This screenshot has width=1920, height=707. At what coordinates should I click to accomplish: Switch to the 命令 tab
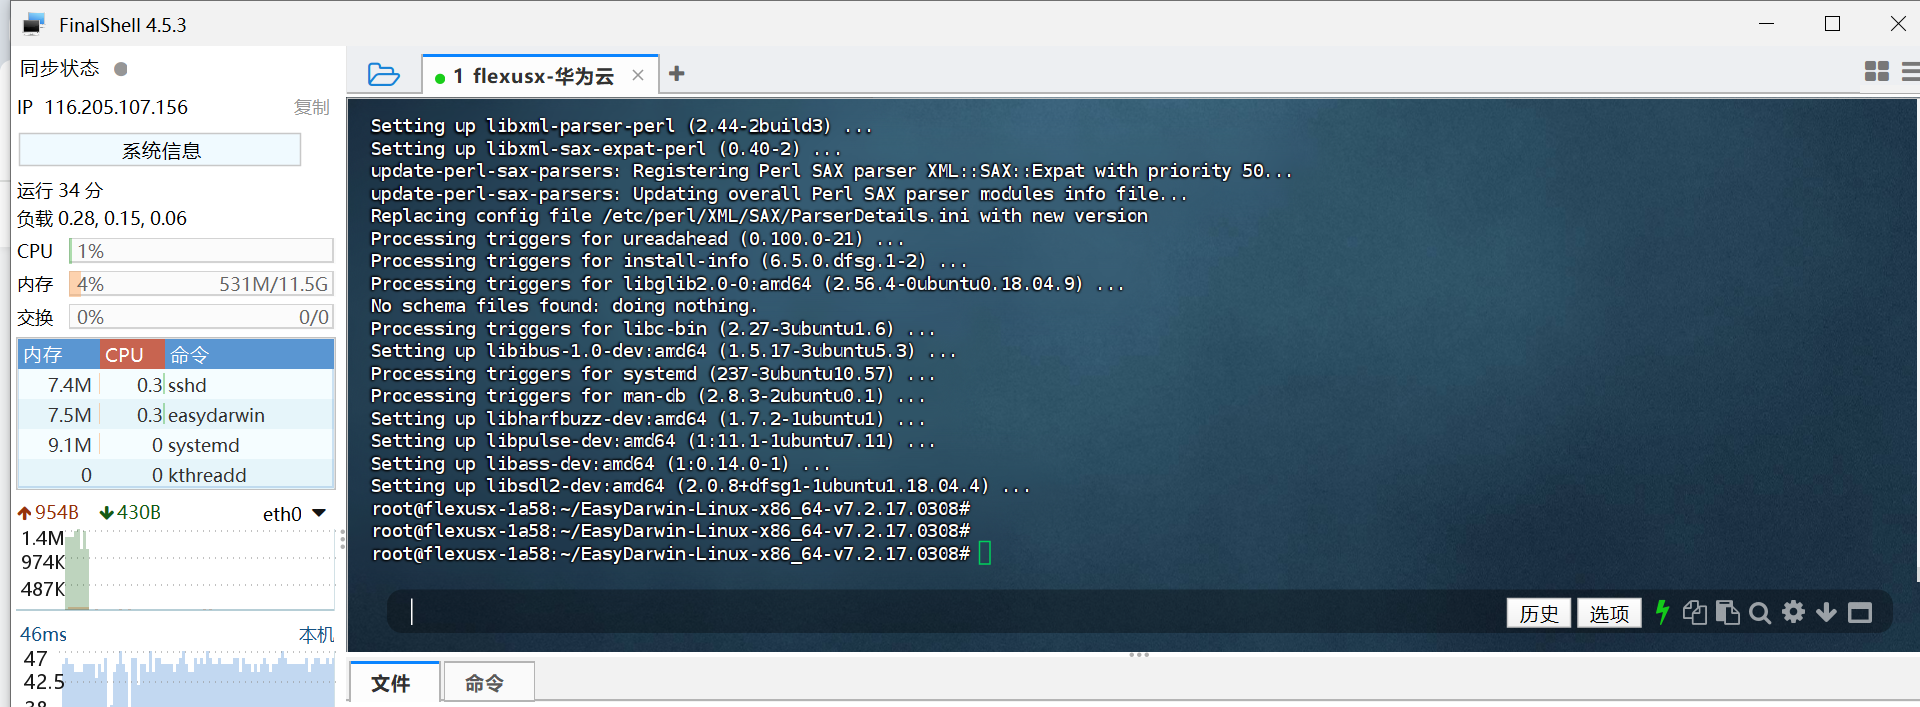[x=485, y=683]
